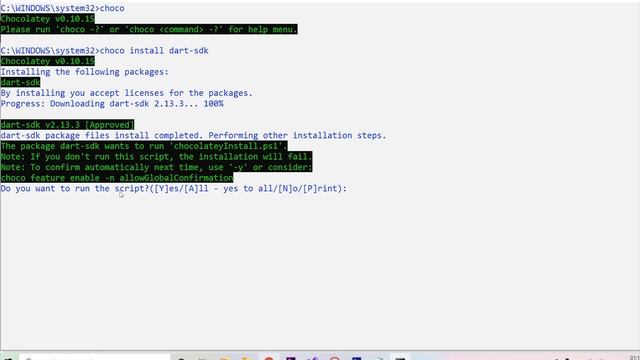Click the first 'Chocolatey v0.10.15' line
This screenshot has height=360, width=640.
click(x=47, y=19)
